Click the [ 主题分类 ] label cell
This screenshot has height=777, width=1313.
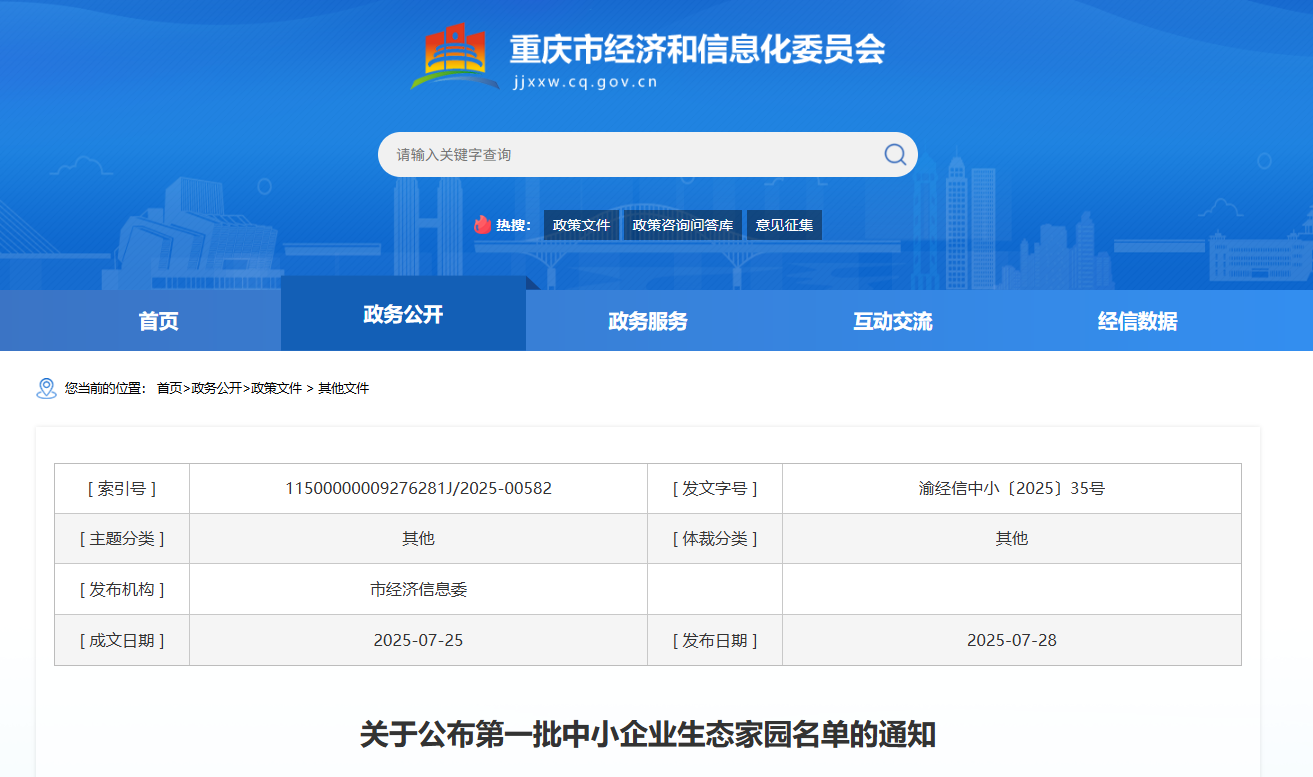coord(122,539)
